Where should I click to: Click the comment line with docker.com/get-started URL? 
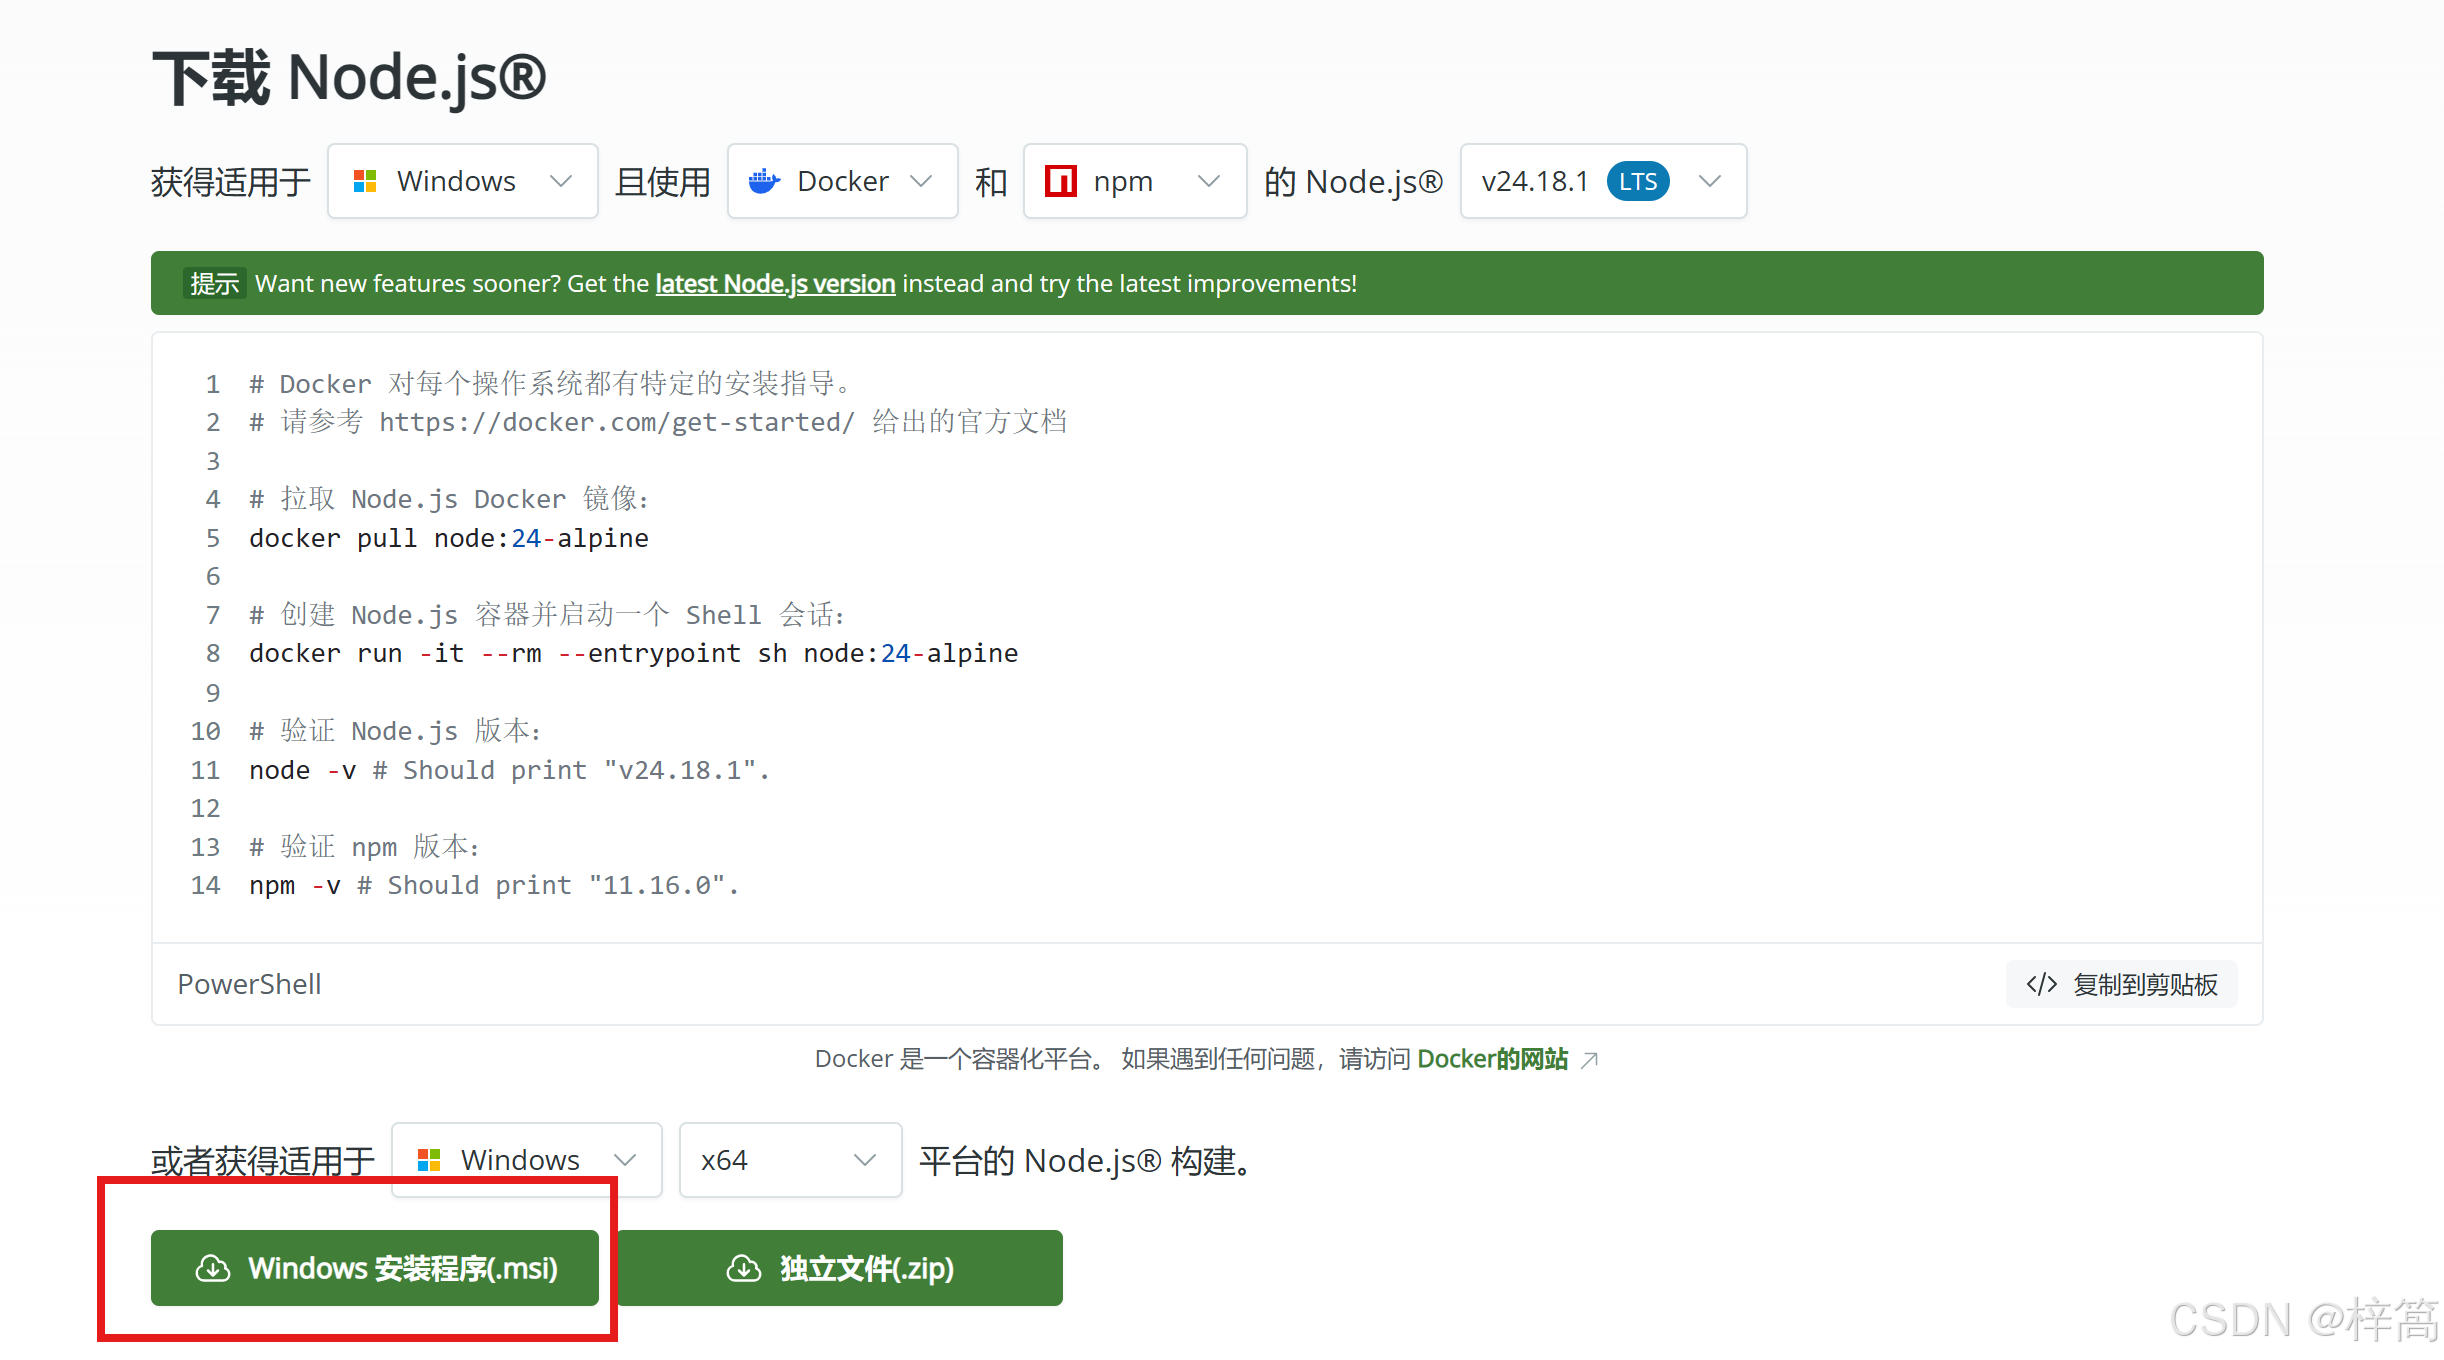[x=658, y=422]
